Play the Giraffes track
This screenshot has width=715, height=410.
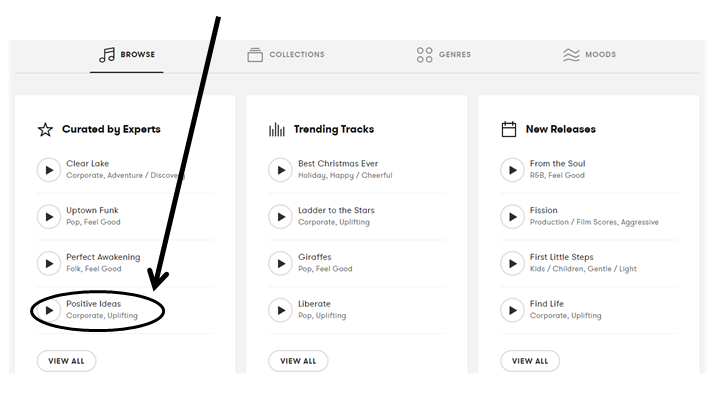tap(281, 263)
